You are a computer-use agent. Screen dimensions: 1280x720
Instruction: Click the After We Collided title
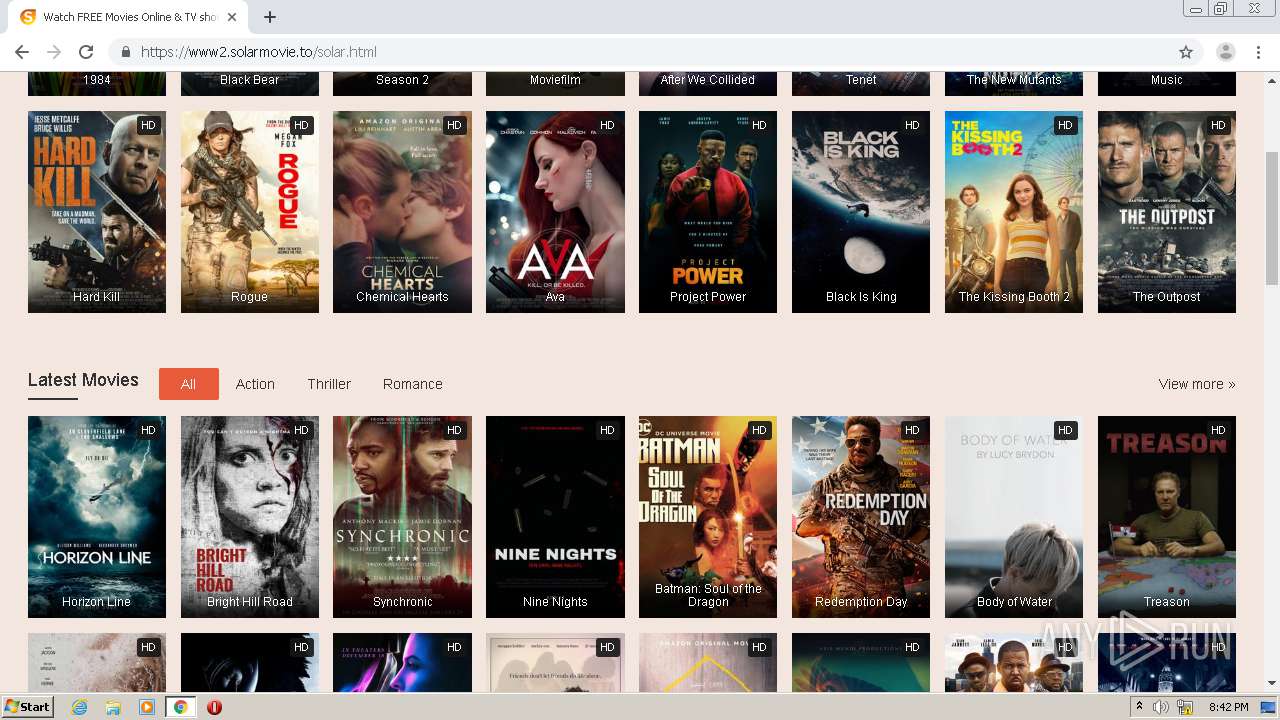click(708, 80)
